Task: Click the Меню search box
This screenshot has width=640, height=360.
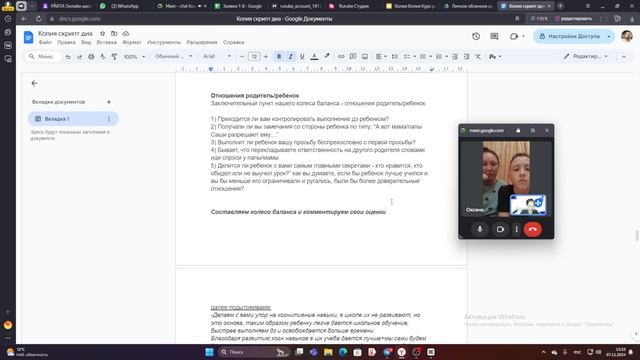Action: pos(43,56)
